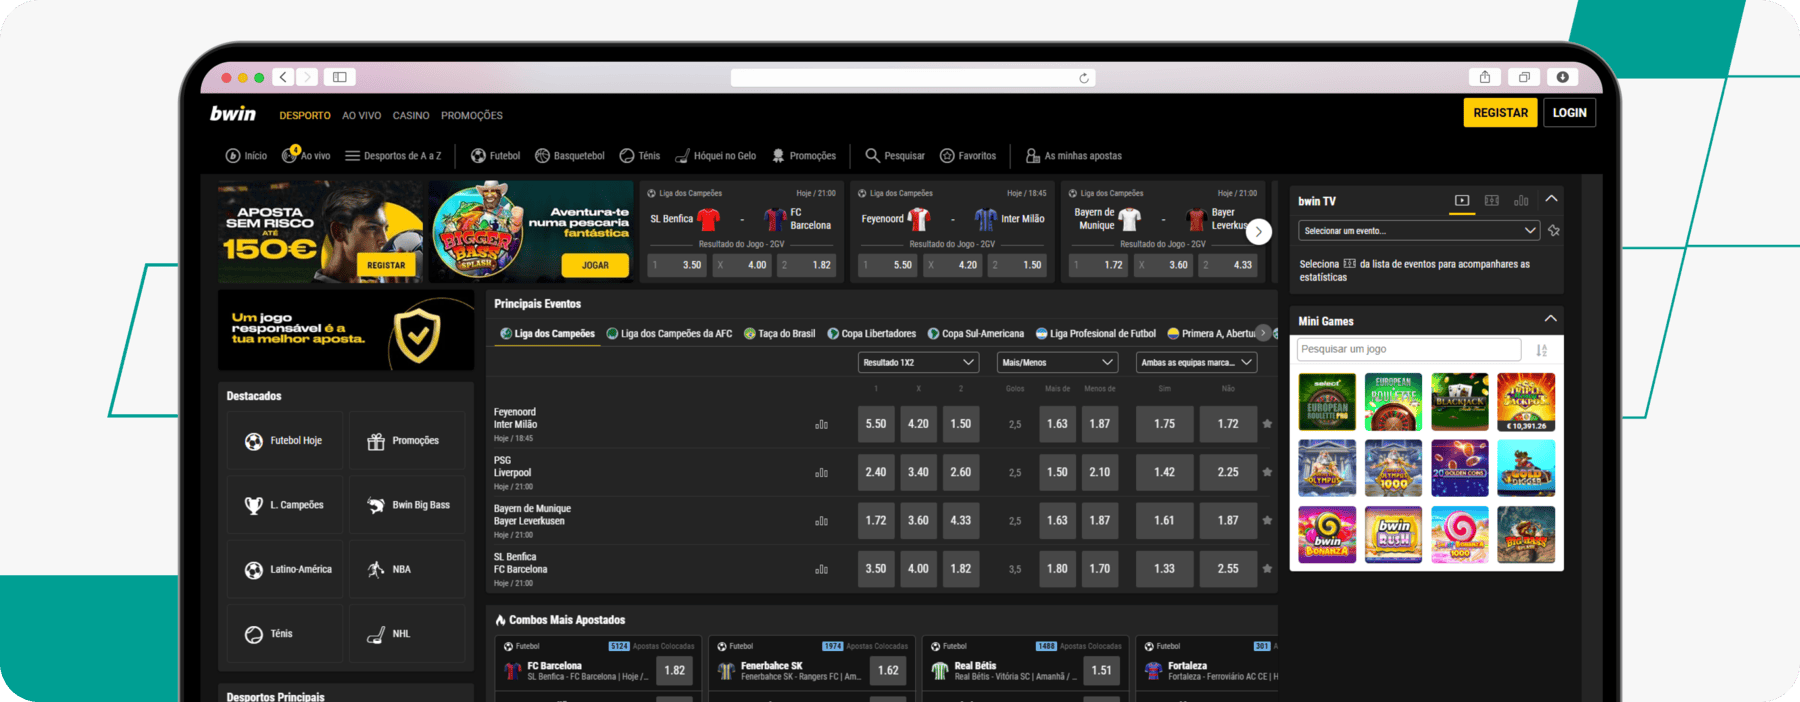Open NHL tile in Destacados
The width and height of the screenshot is (1800, 702).
(x=407, y=634)
